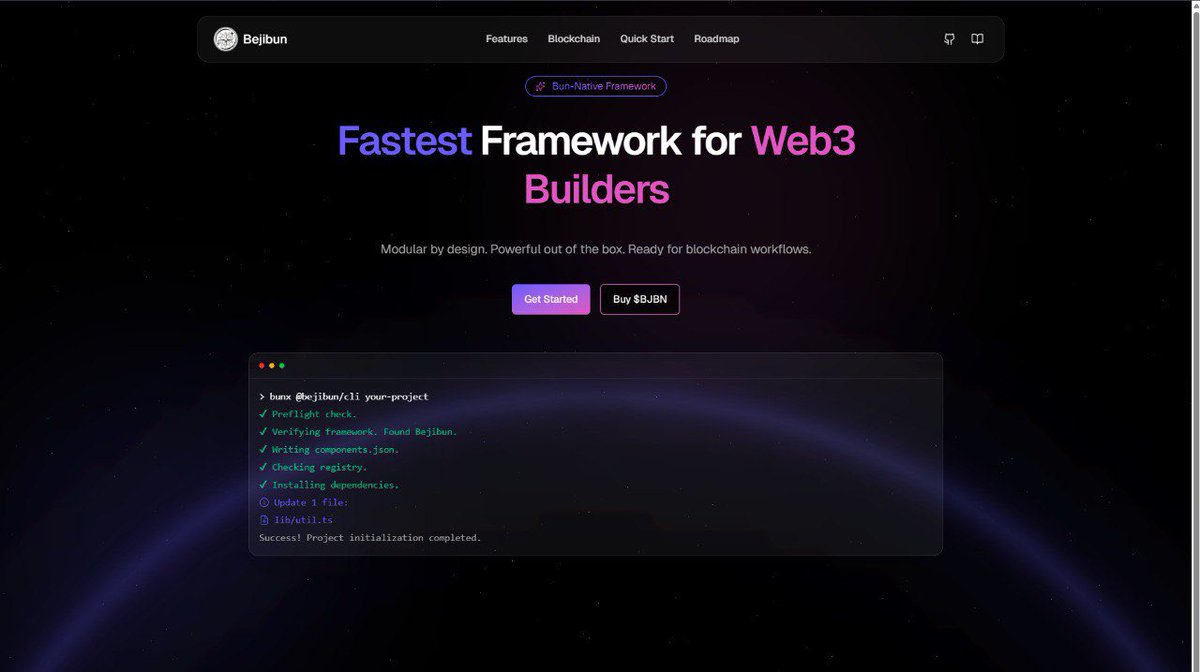Open the Roadmap navigation item
1200x672 pixels.
716,38
